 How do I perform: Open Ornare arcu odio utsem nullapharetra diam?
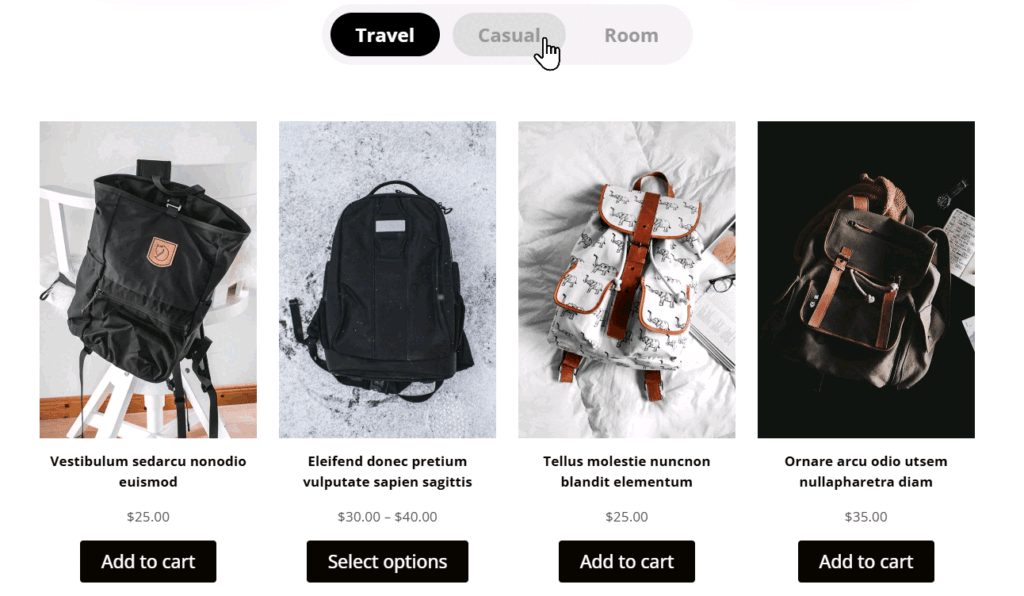pos(866,471)
